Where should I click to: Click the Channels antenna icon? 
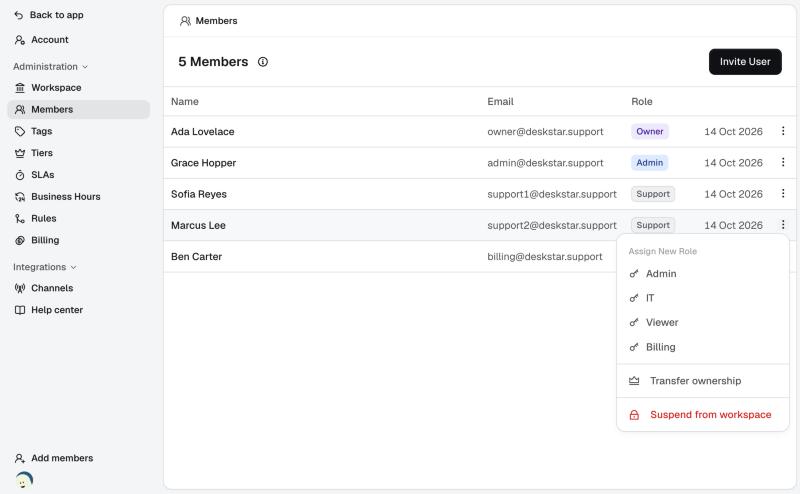point(20,288)
